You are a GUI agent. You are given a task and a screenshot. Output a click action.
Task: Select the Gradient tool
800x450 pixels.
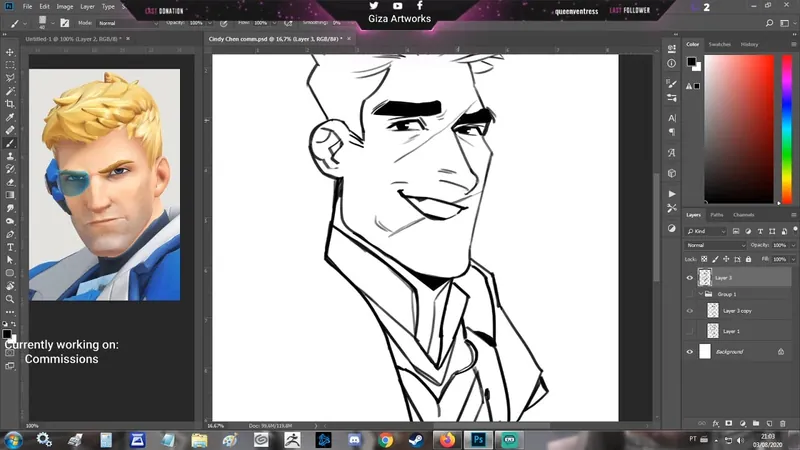[x=10, y=195]
